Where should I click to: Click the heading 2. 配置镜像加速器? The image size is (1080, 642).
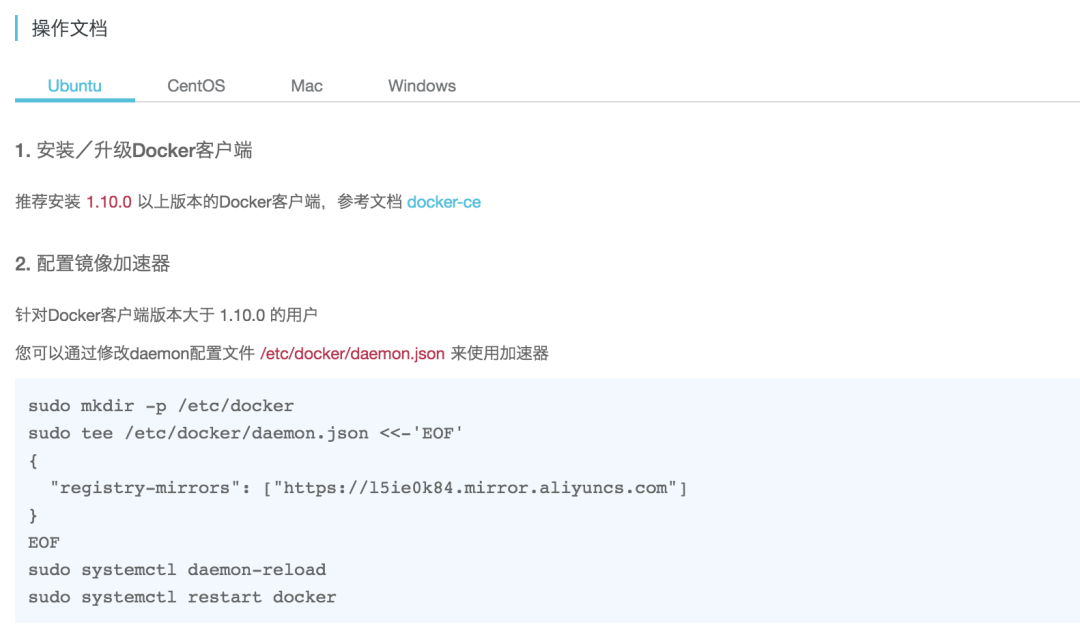[x=92, y=263]
